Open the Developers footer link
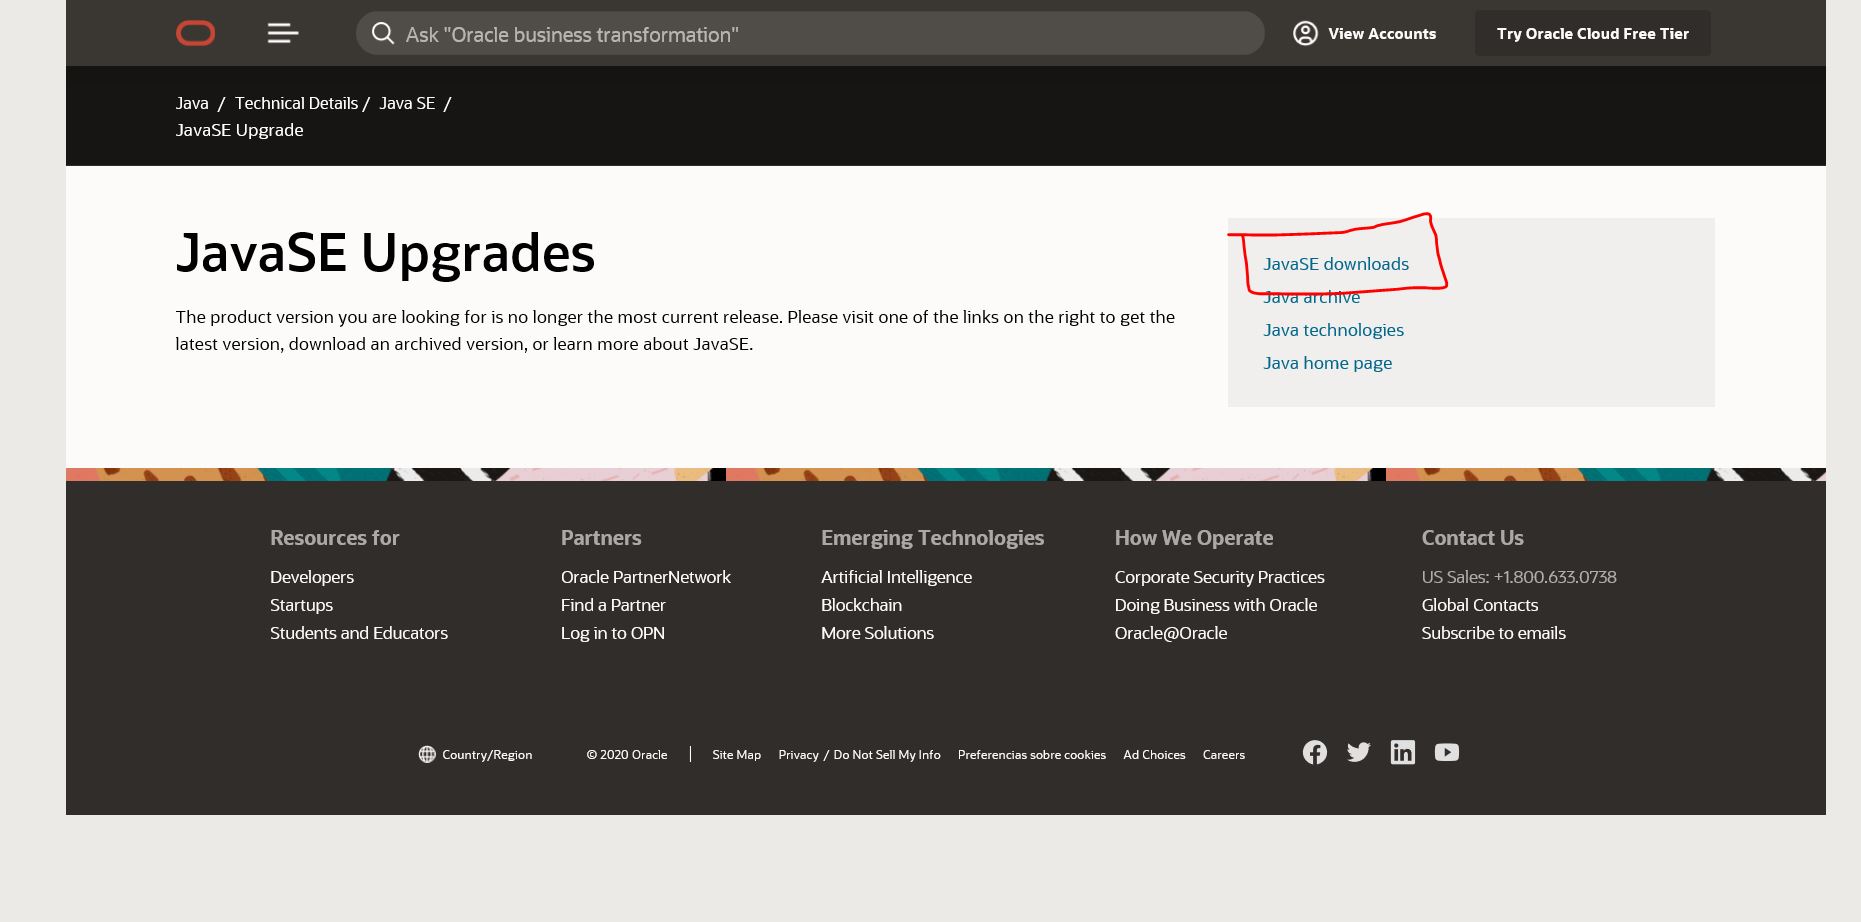 (312, 577)
